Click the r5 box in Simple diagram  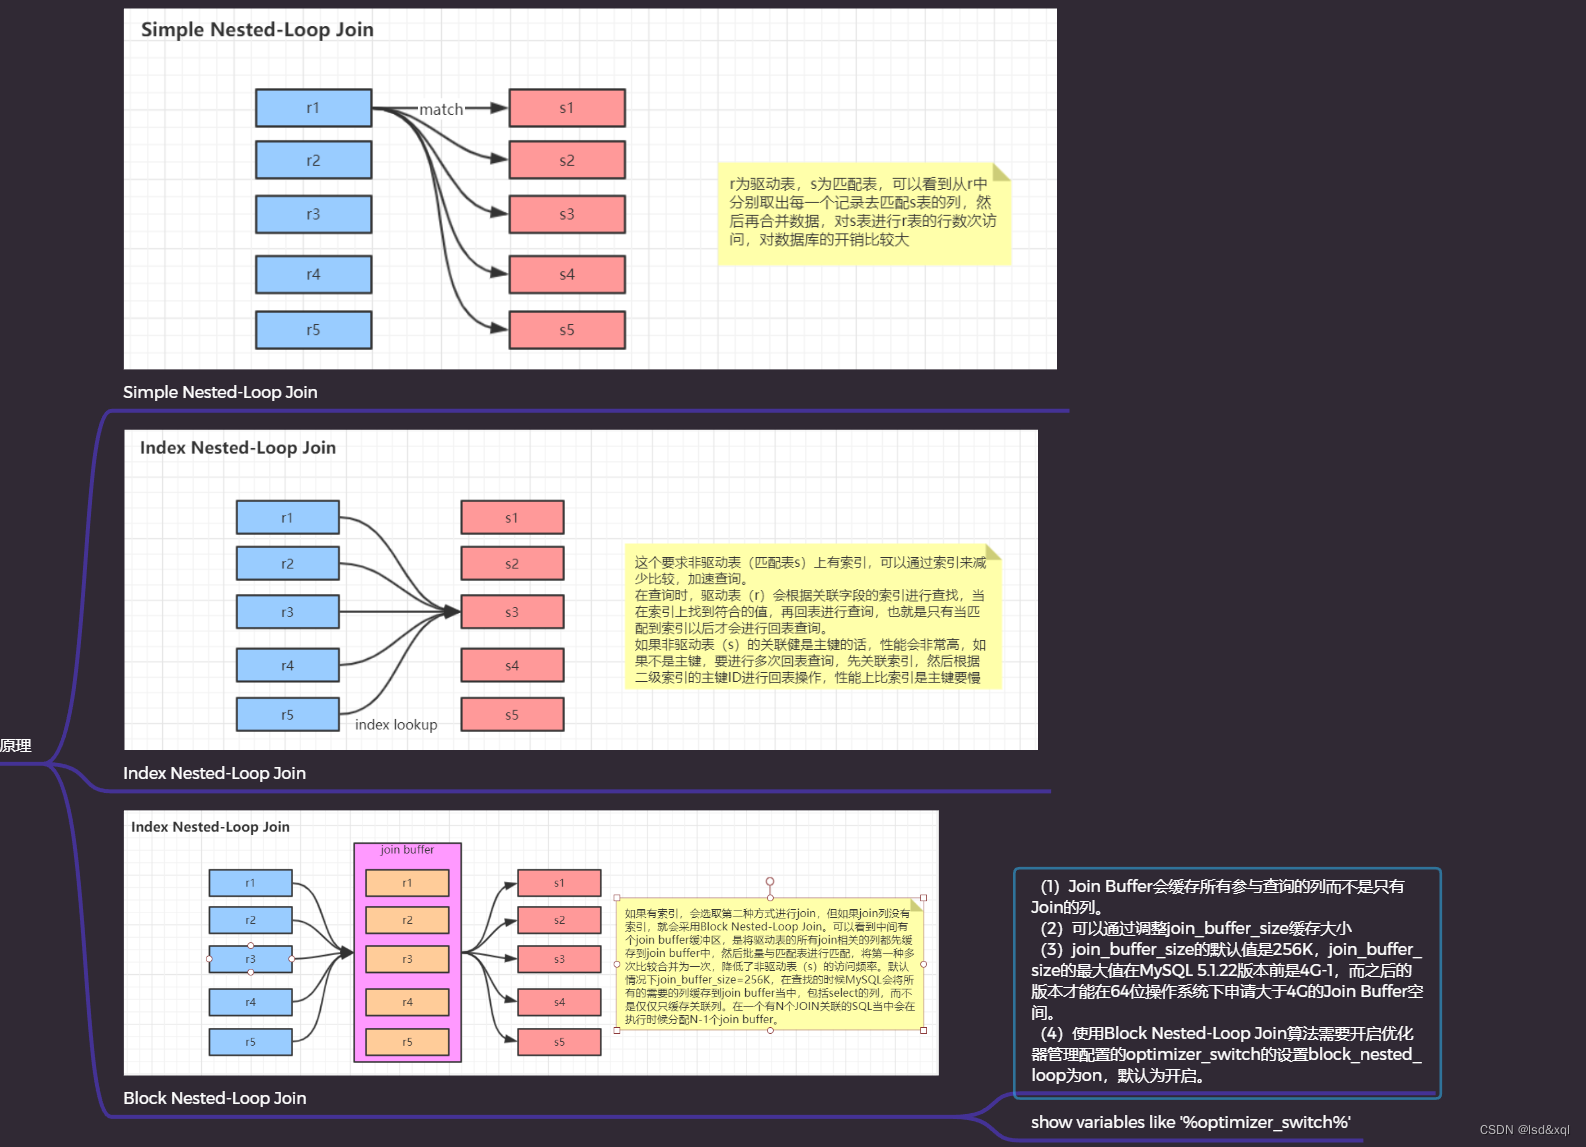point(313,330)
